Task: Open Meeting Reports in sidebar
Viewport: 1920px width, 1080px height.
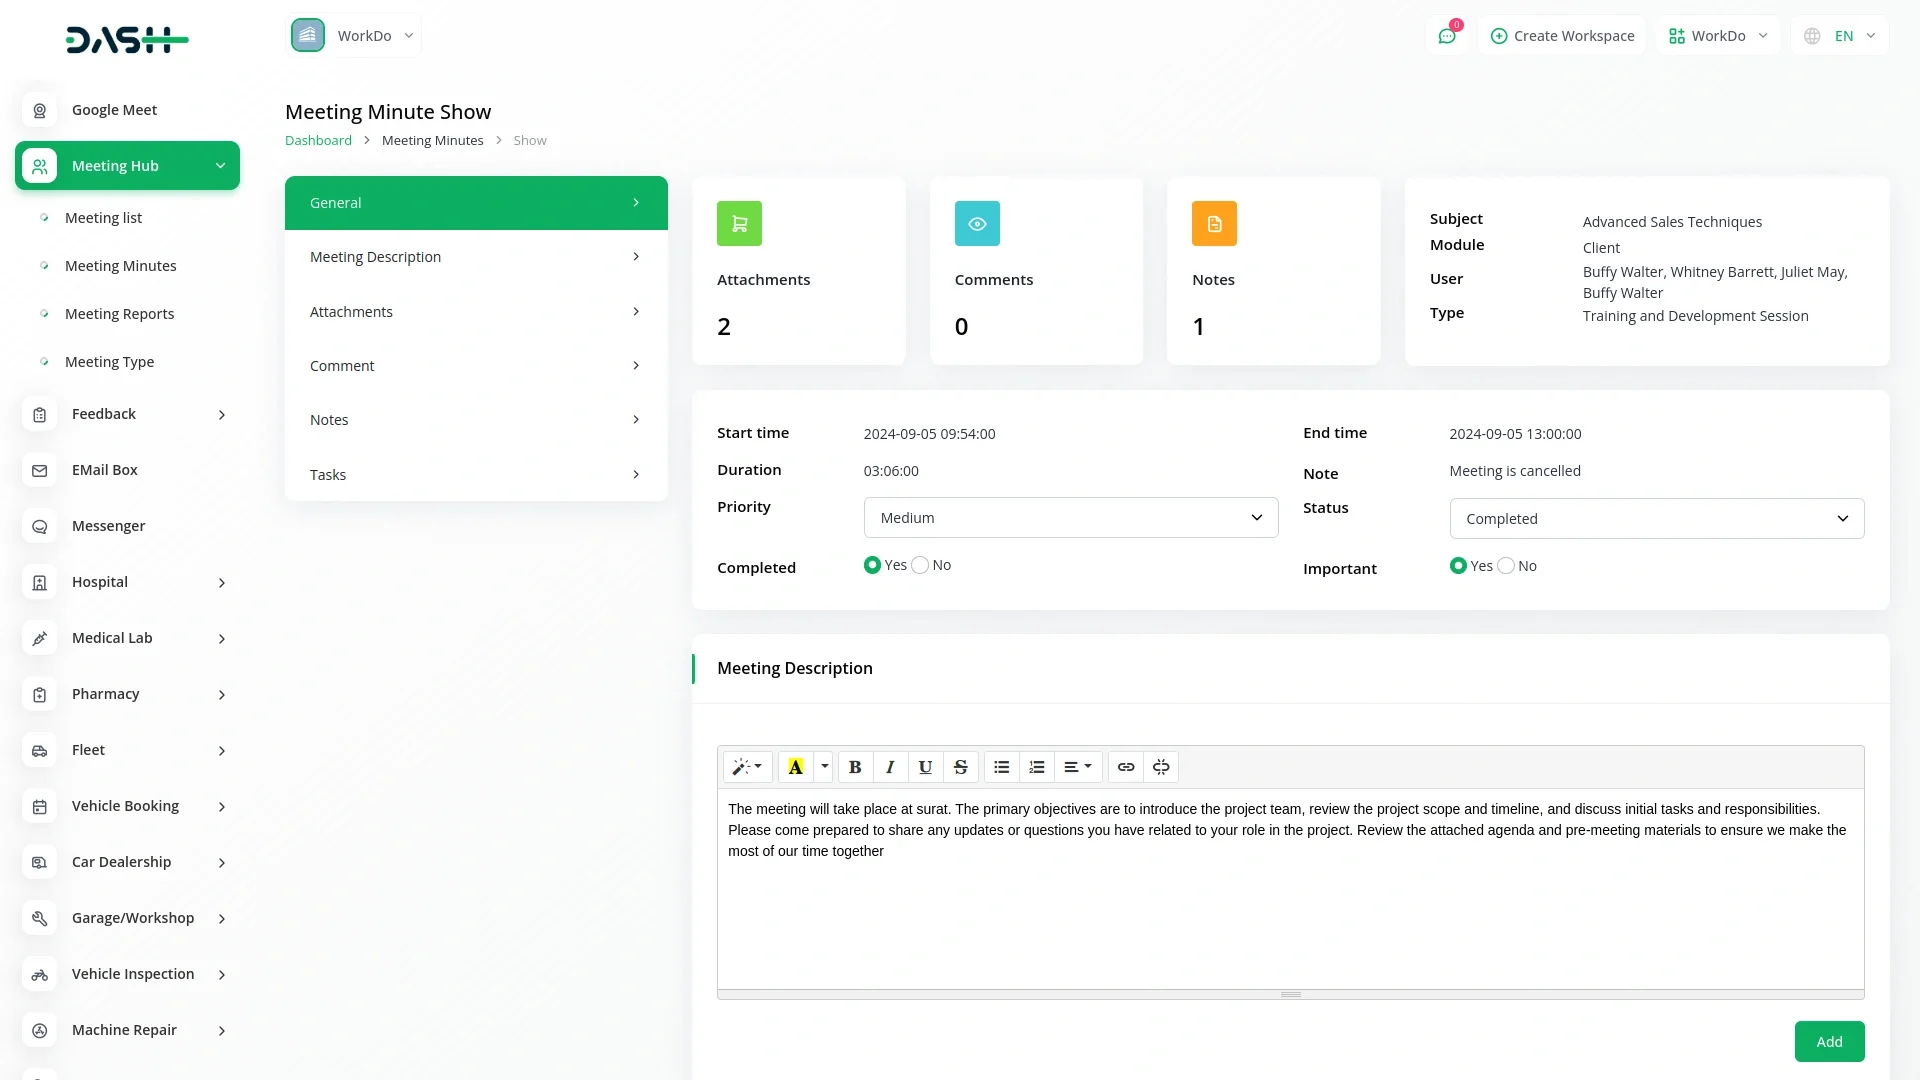Action: [119, 314]
